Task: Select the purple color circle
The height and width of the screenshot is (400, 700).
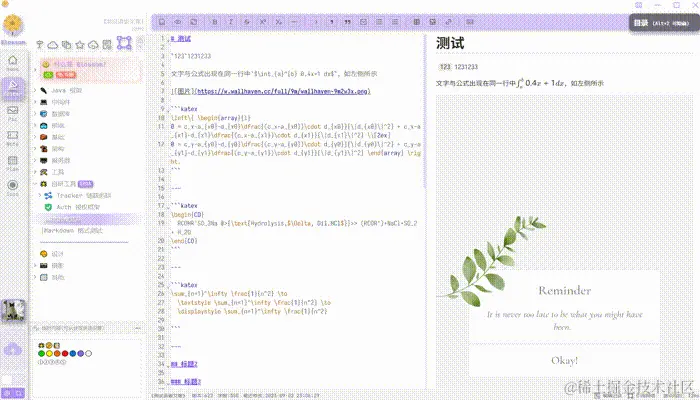Action: [81, 354]
